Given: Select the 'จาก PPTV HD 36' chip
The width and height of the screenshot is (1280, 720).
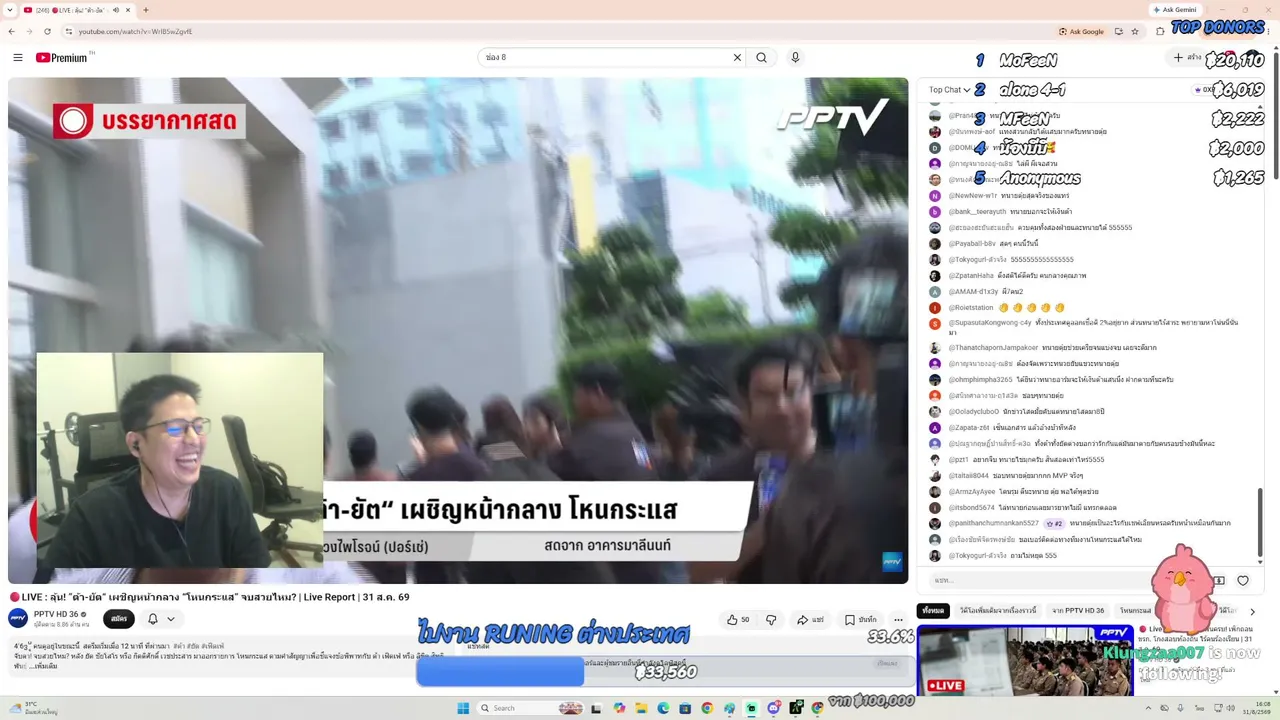Looking at the screenshot, I should 1078,611.
